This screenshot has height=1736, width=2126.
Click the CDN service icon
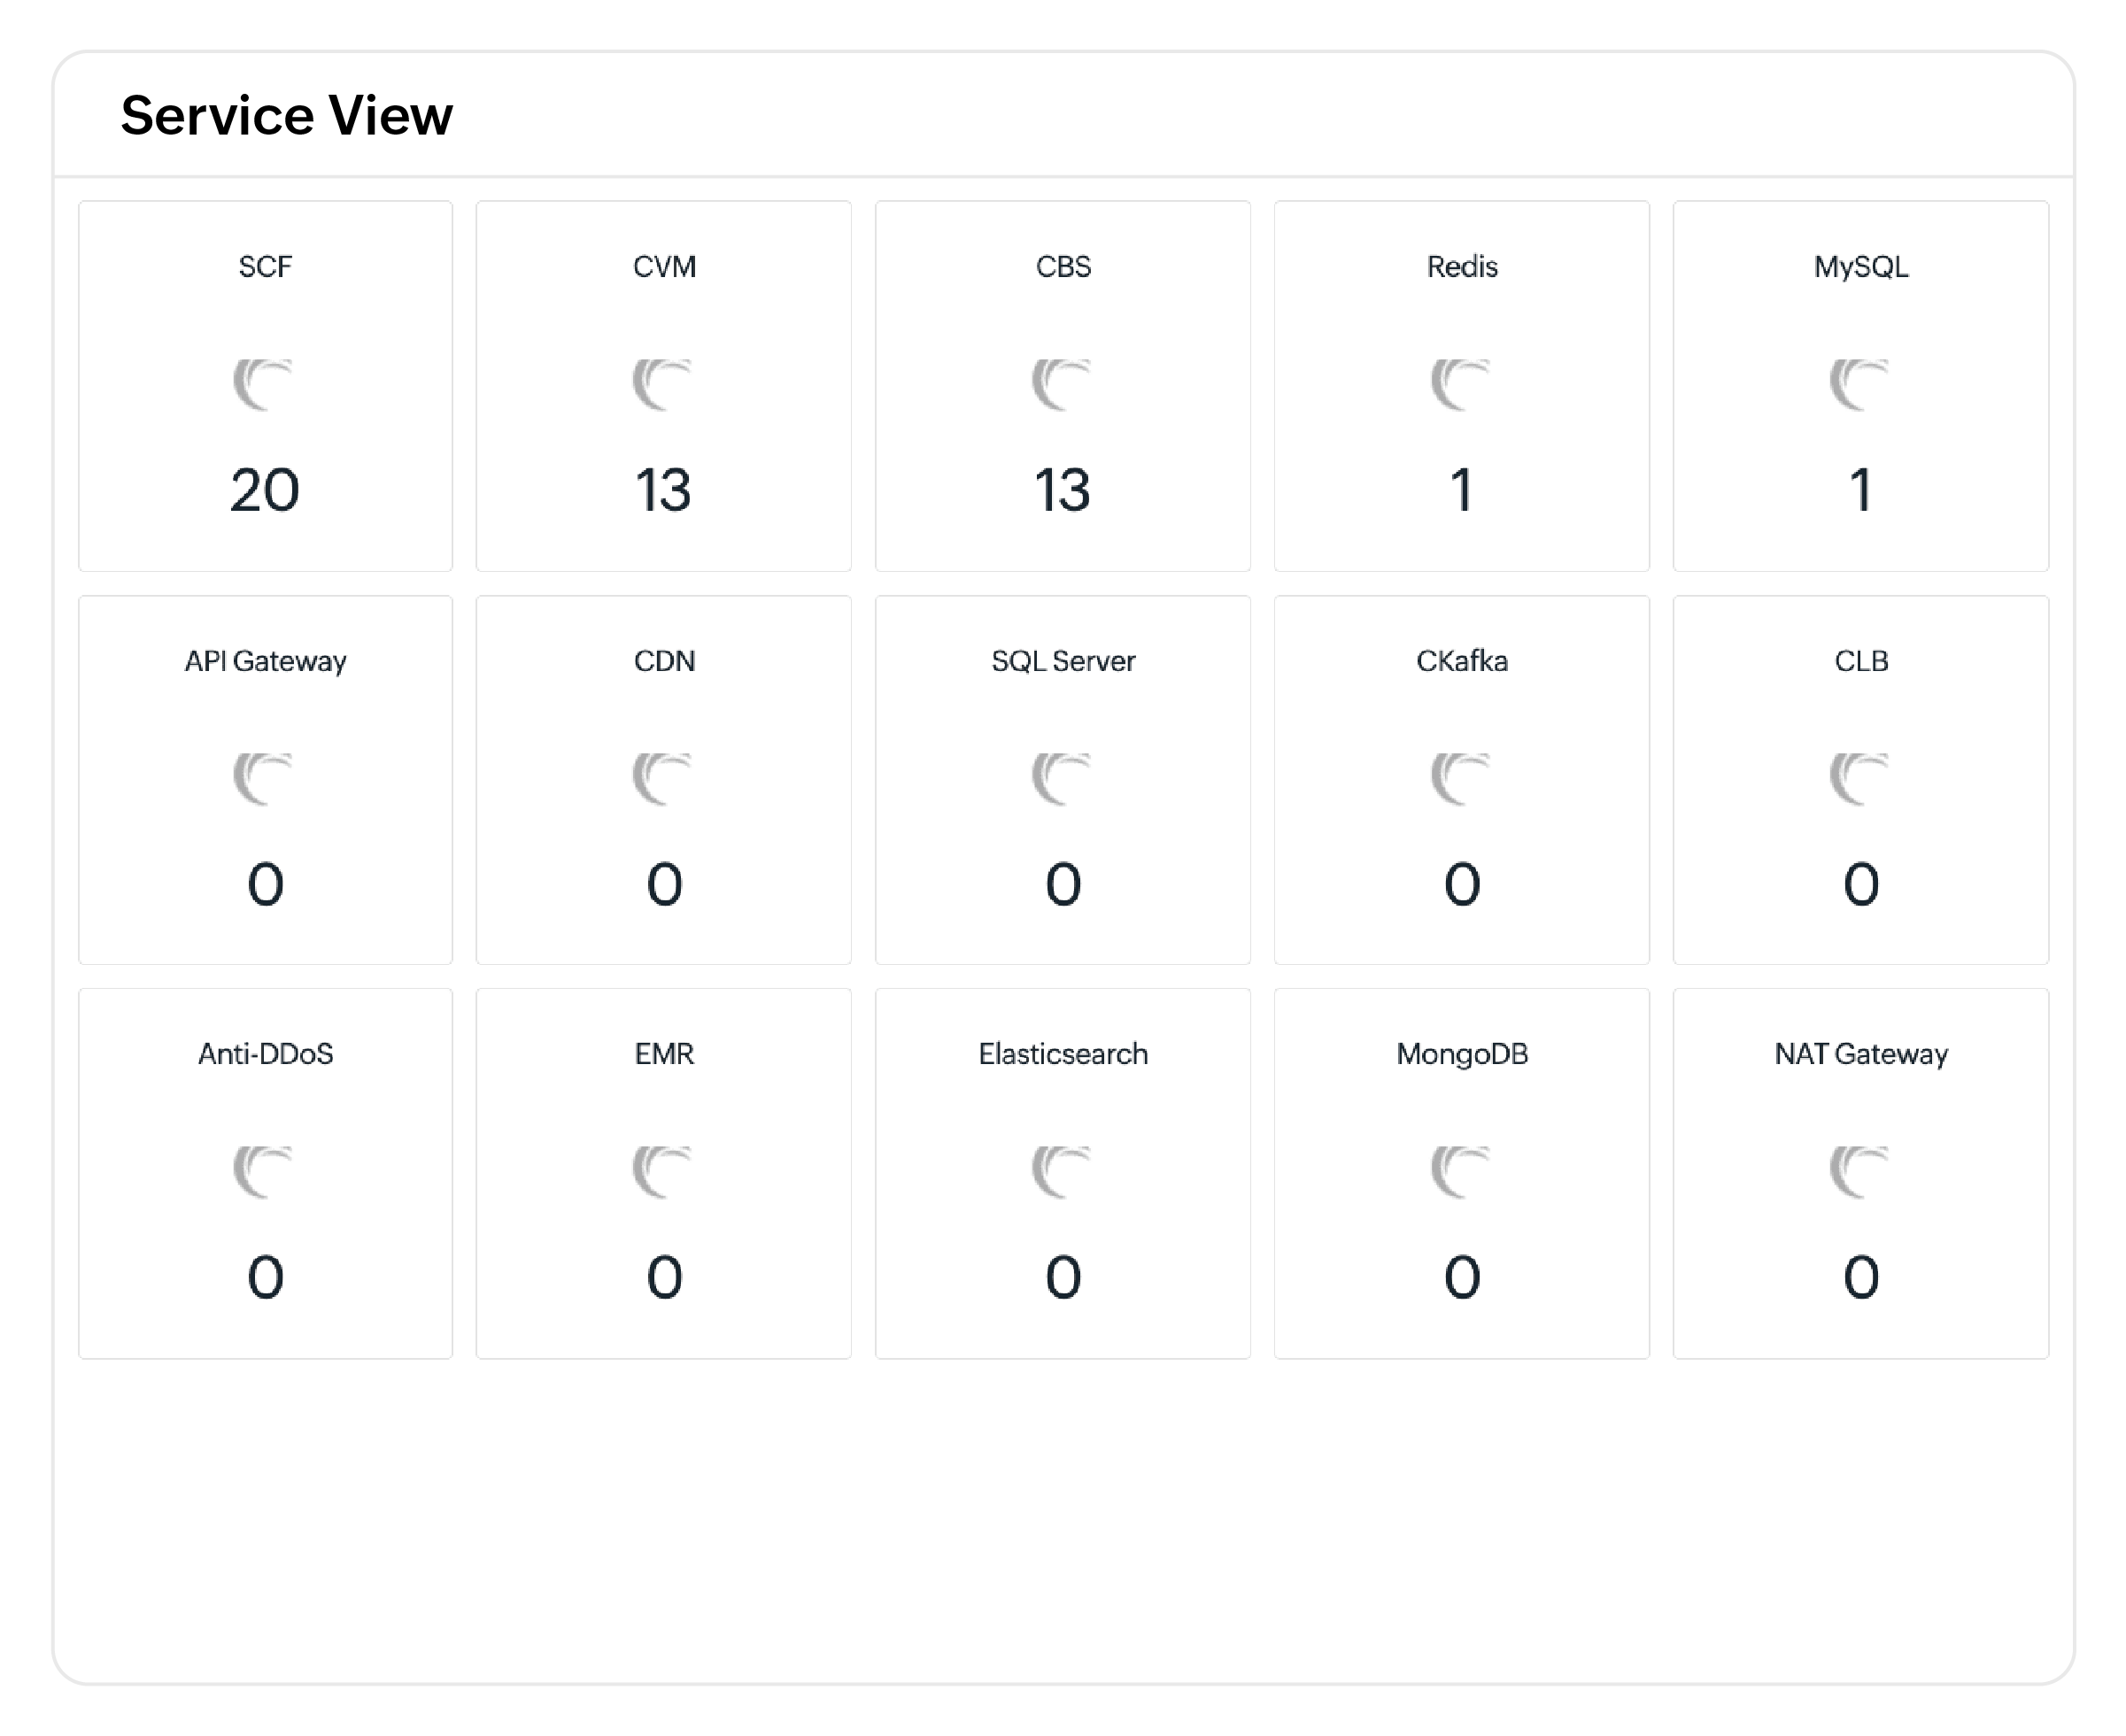662,778
